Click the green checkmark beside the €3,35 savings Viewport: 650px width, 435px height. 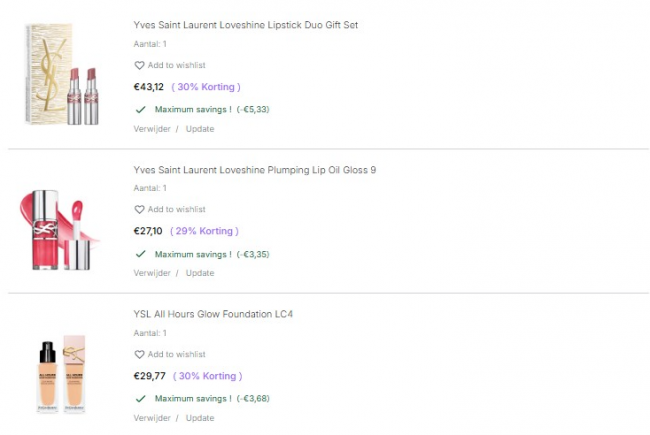(141, 254)
